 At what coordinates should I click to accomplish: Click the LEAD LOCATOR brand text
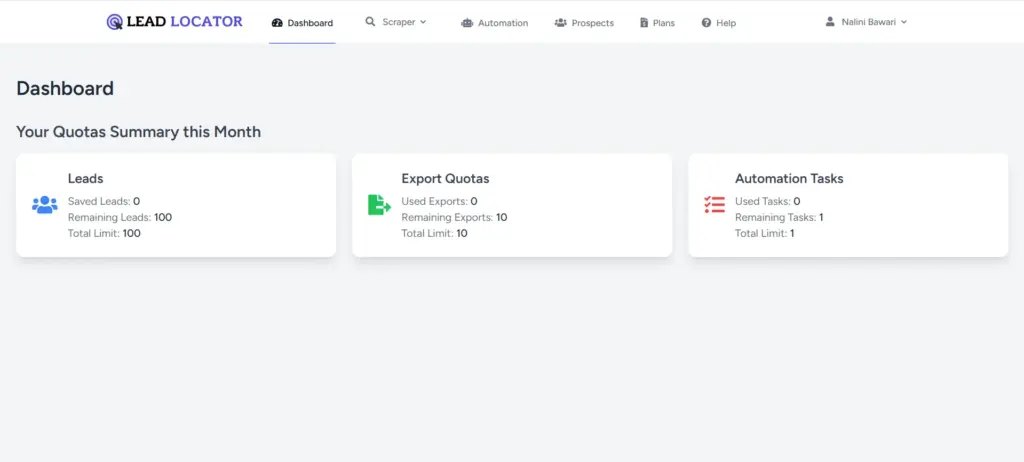coord(184,22)
